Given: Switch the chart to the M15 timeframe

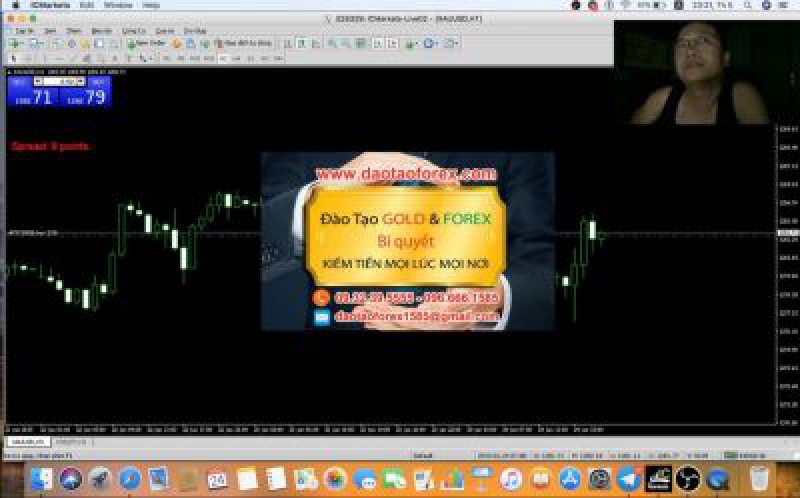Looking at the screenshot, I should [x=195, y=58].
